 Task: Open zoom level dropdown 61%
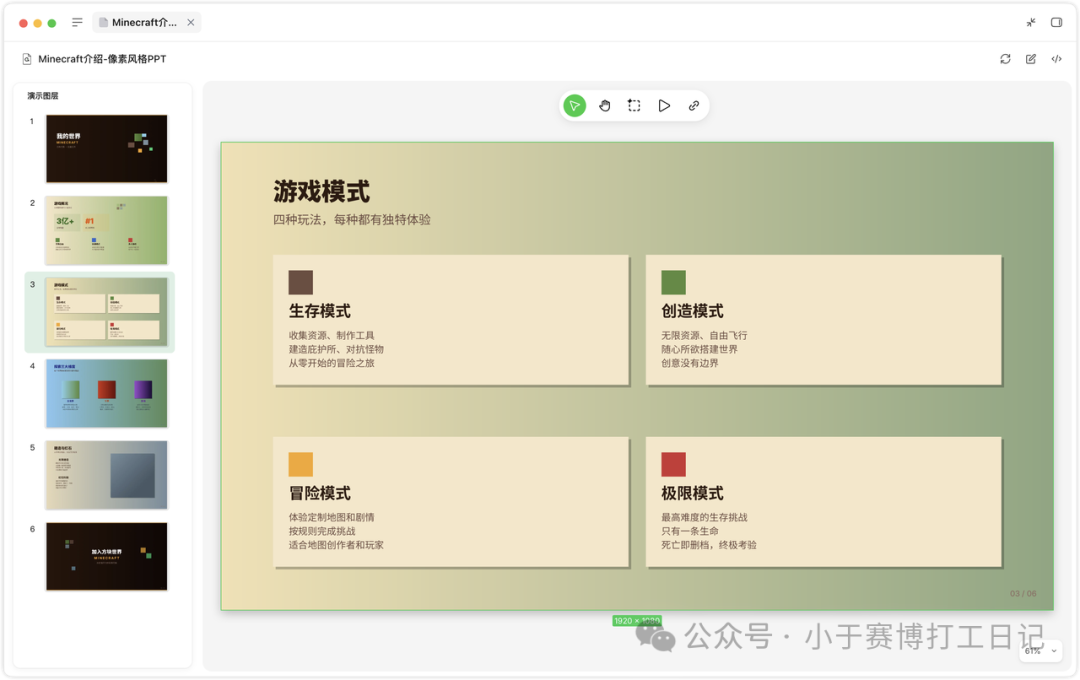(1040, 650)
